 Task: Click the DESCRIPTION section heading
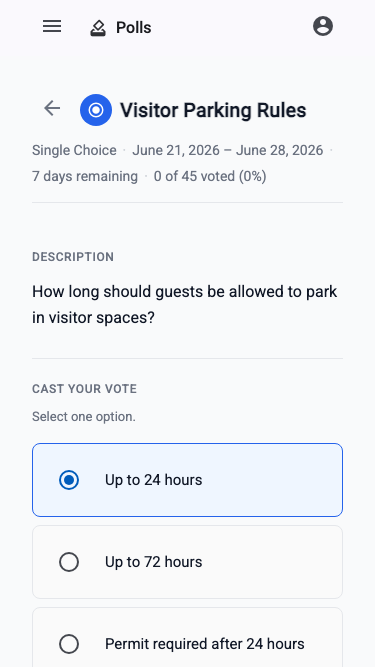[73, 257]
